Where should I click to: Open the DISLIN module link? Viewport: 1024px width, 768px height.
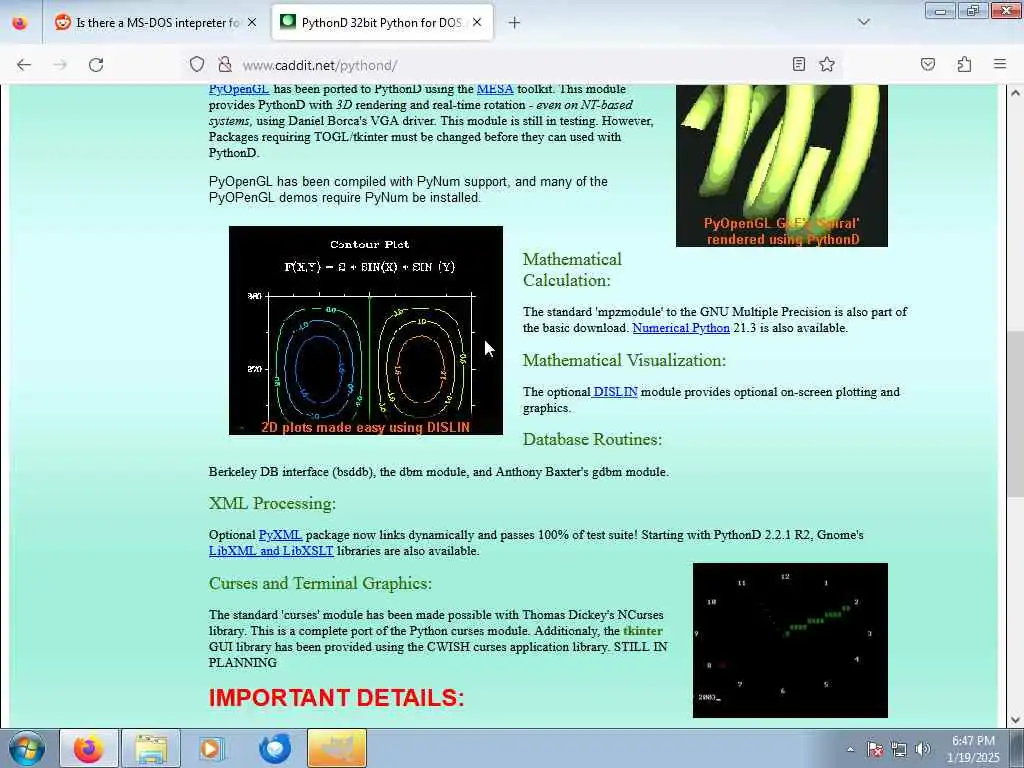(615, 392)
